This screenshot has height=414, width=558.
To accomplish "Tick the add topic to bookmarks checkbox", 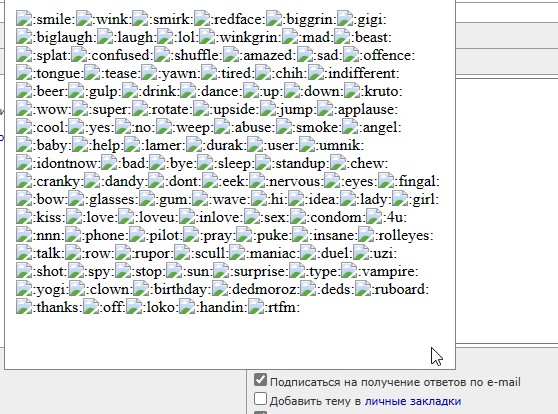I will (260, 399).
